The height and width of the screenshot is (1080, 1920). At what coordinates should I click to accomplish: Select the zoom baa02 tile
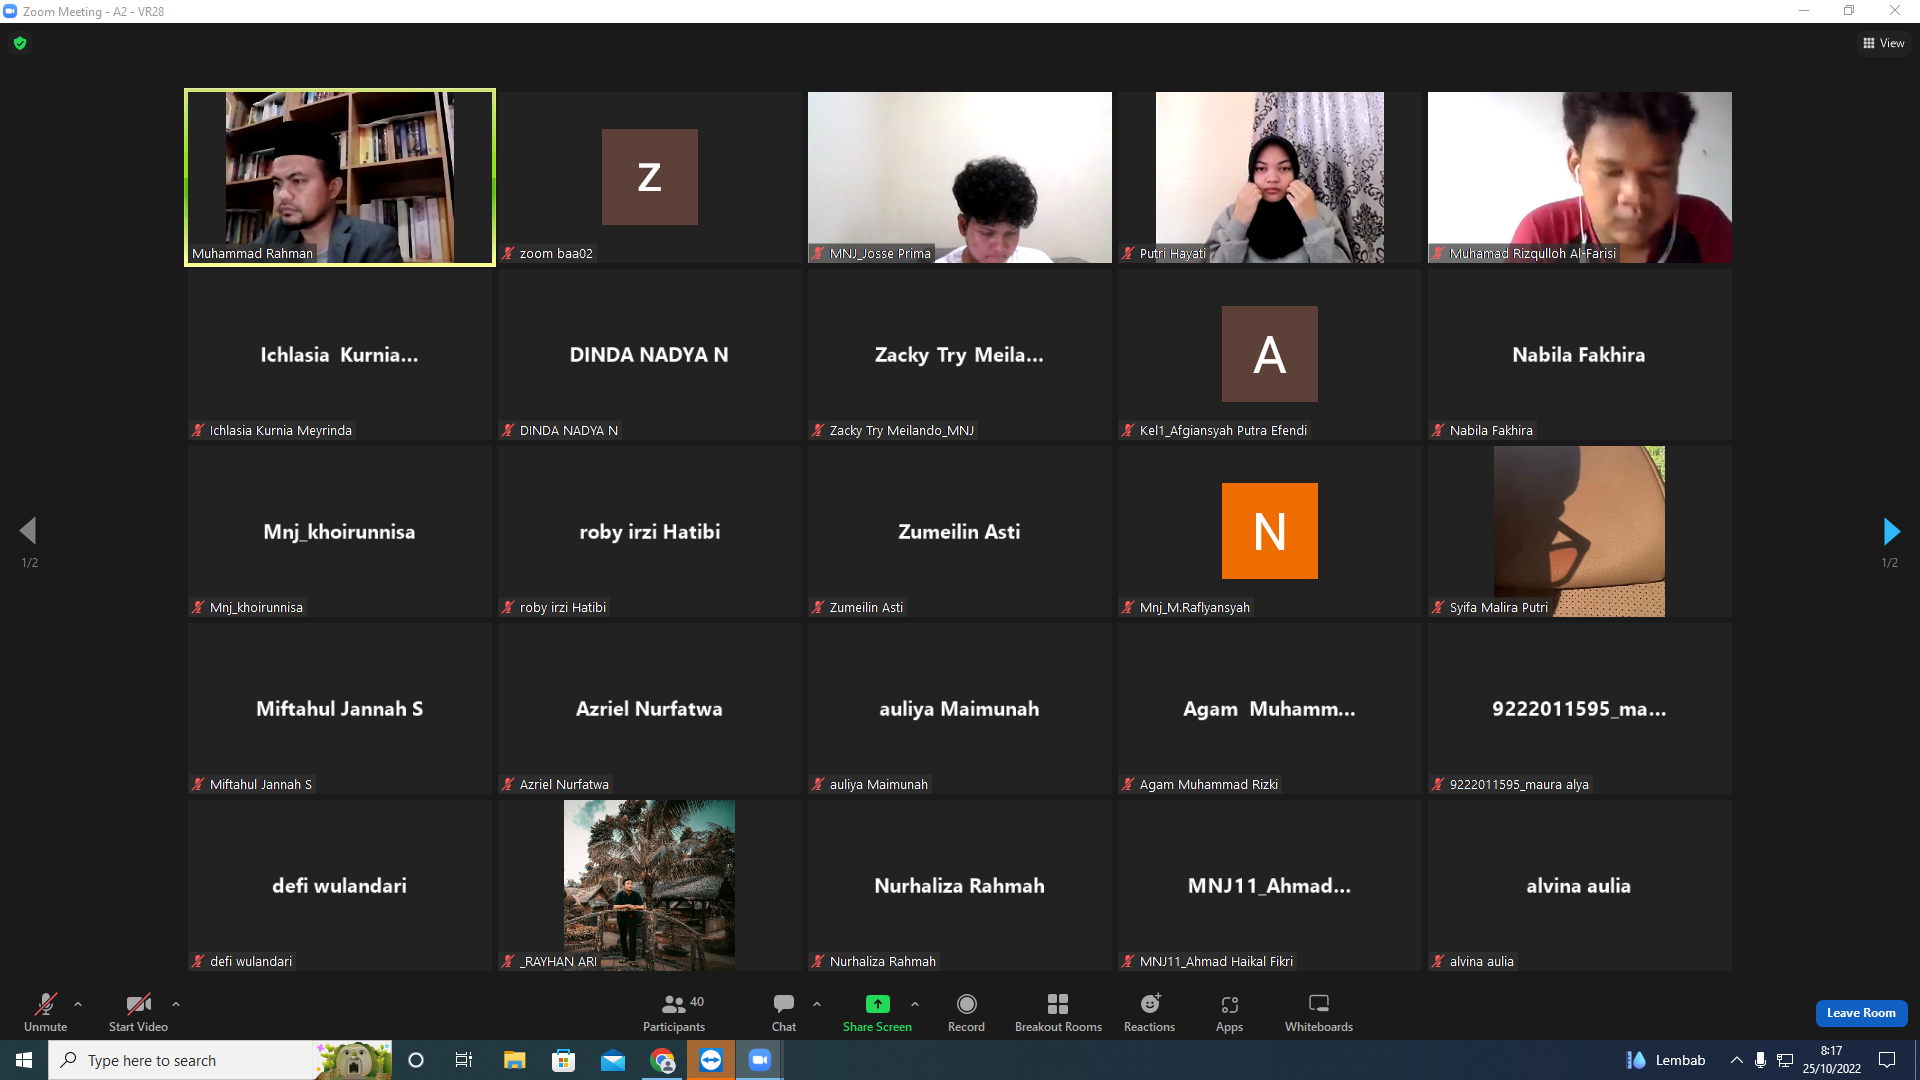click(x=650, y=177)
